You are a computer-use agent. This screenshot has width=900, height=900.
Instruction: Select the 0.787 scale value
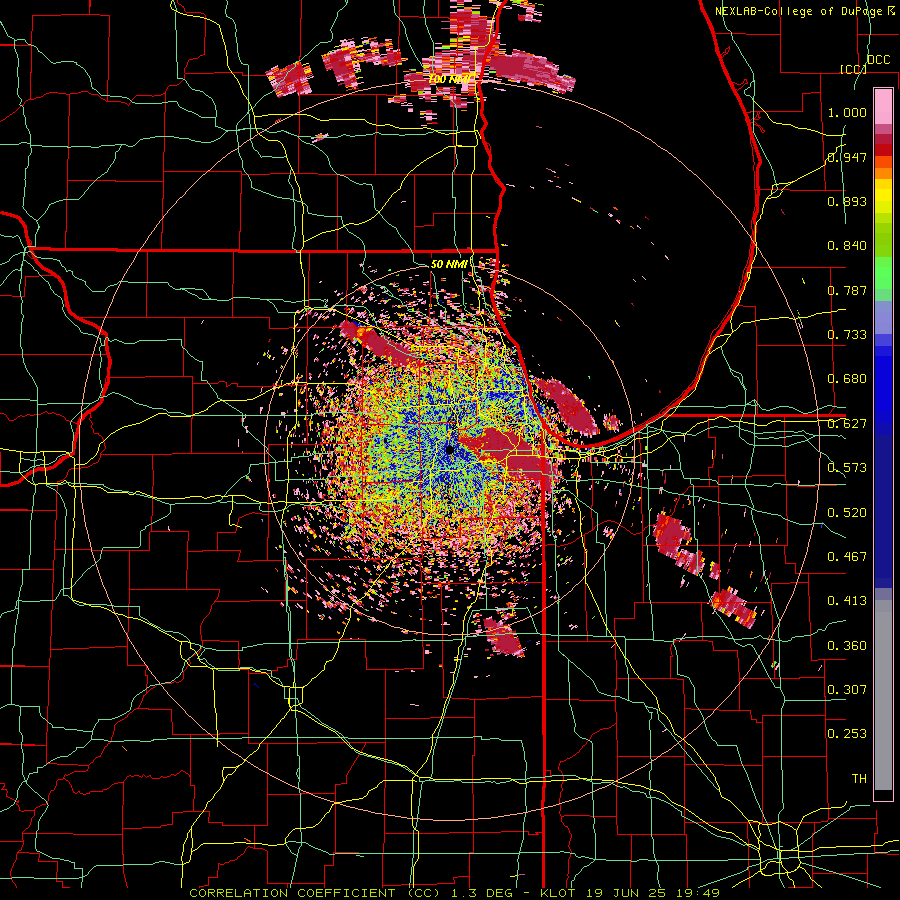pyautogui.click(x=847, y=290)
